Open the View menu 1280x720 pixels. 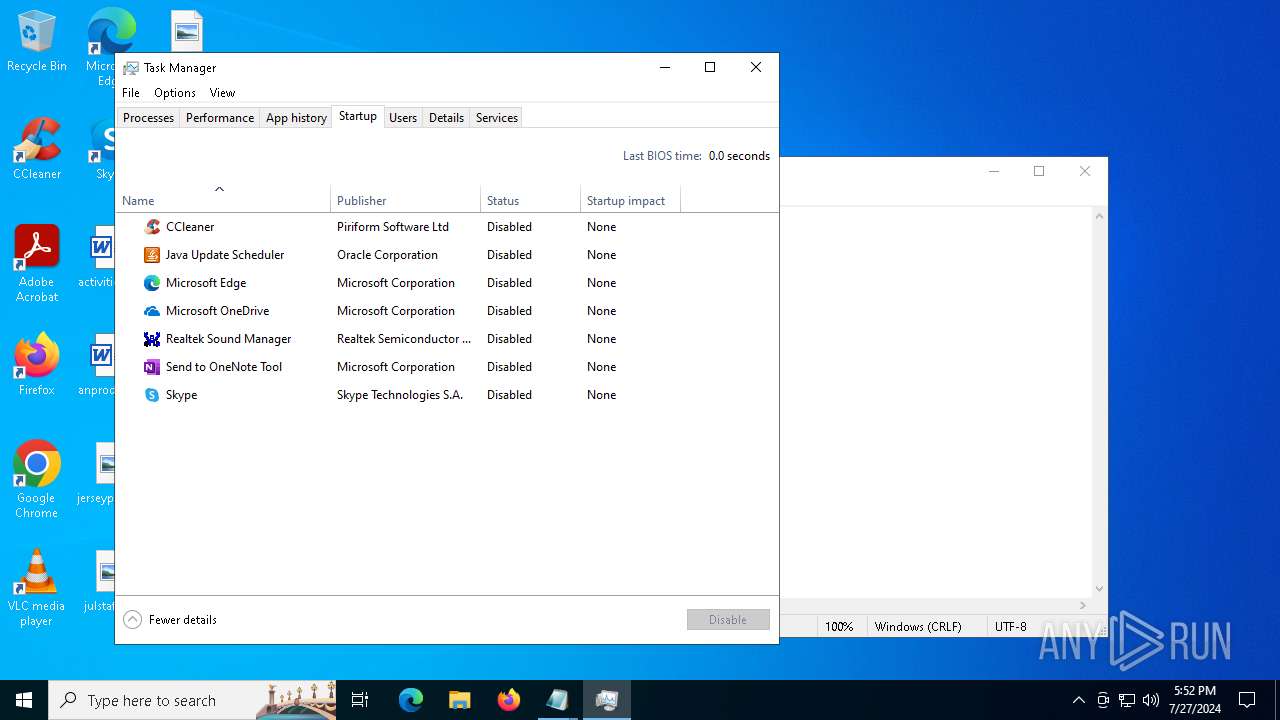pyautogui.click(x=222, y=93)
